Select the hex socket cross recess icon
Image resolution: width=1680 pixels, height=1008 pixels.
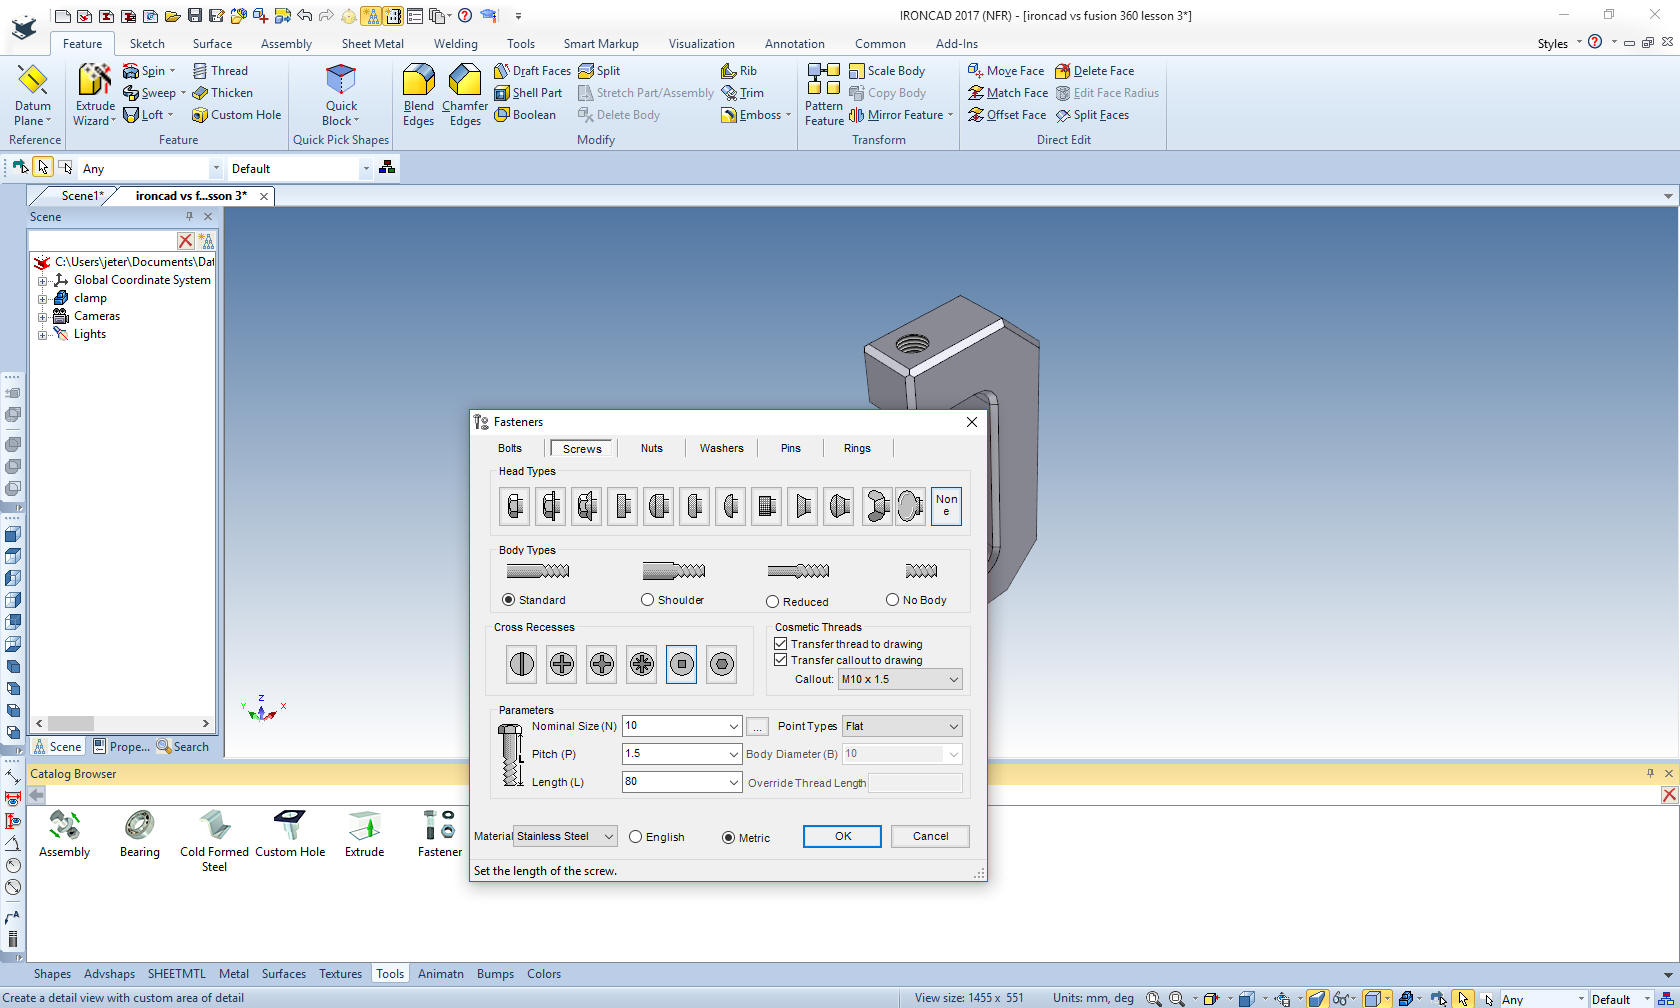[x=721, y=664]
